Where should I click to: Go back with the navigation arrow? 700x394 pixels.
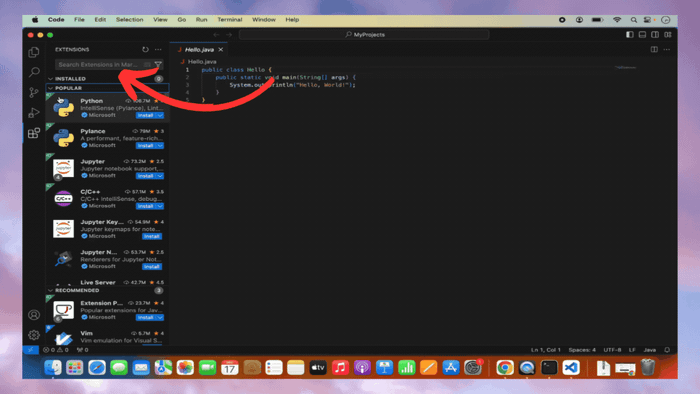[217, 35]
